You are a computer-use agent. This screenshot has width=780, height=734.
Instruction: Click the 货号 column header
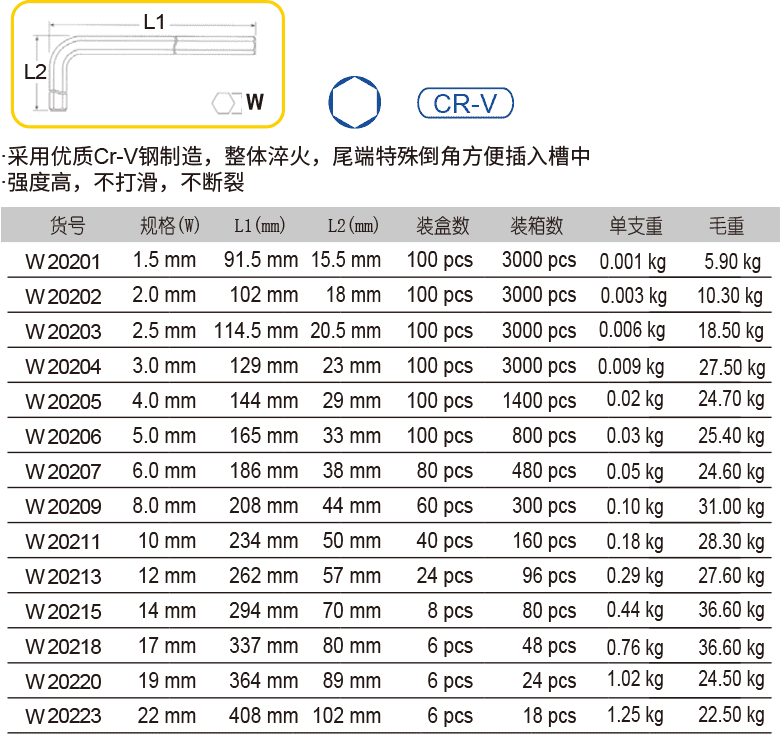[x=67, y=226]
